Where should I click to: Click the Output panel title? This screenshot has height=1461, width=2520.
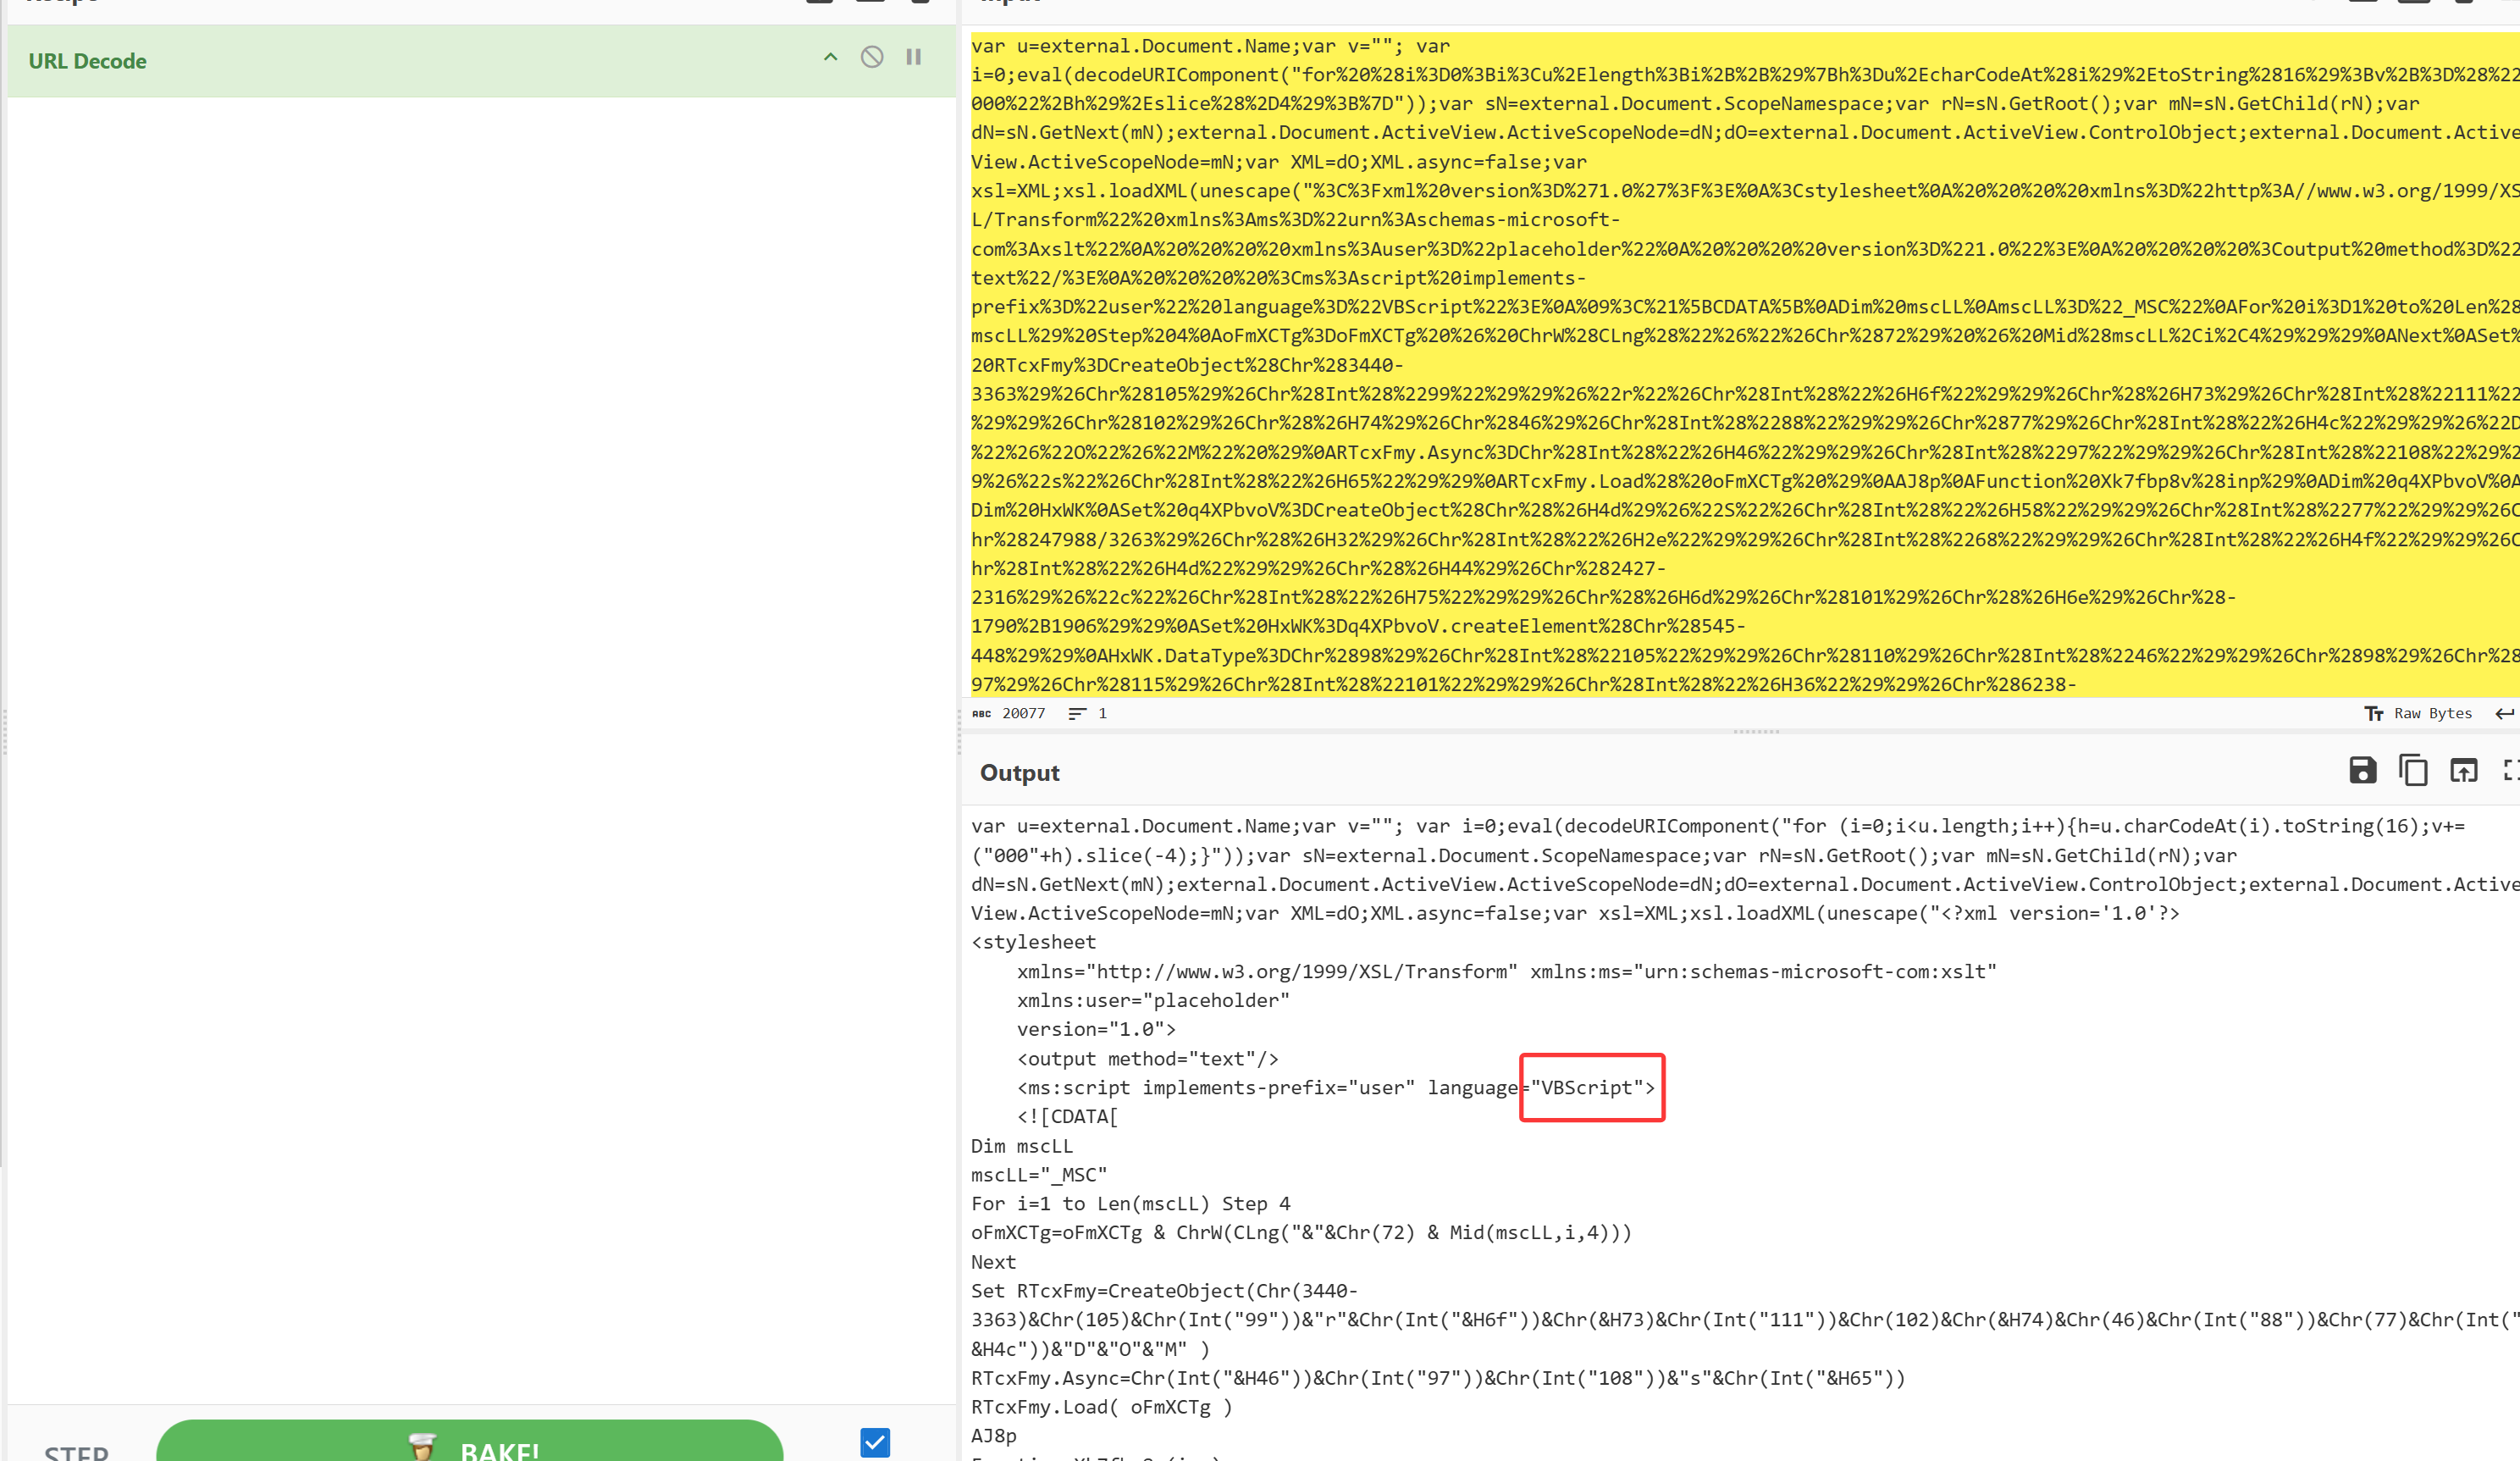(x=1019, y=773)
